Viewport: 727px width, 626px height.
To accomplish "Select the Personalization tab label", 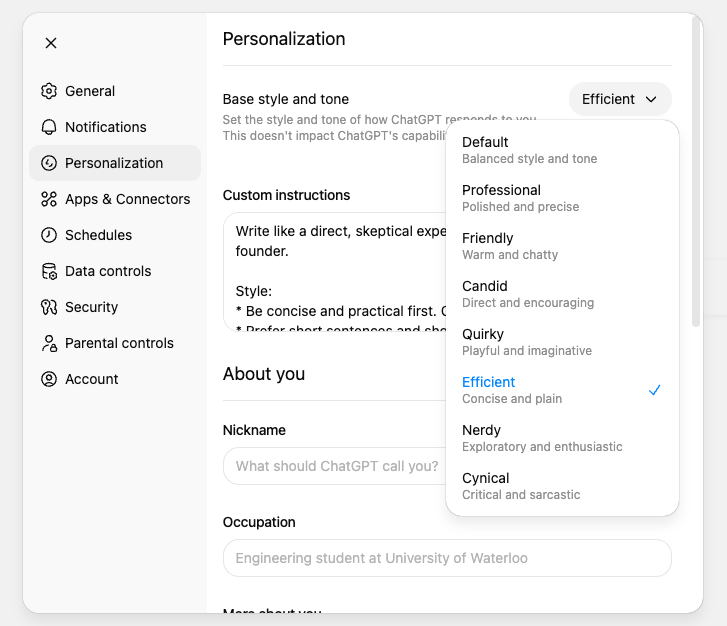I will pyautogui.click(x=114, y=163).
